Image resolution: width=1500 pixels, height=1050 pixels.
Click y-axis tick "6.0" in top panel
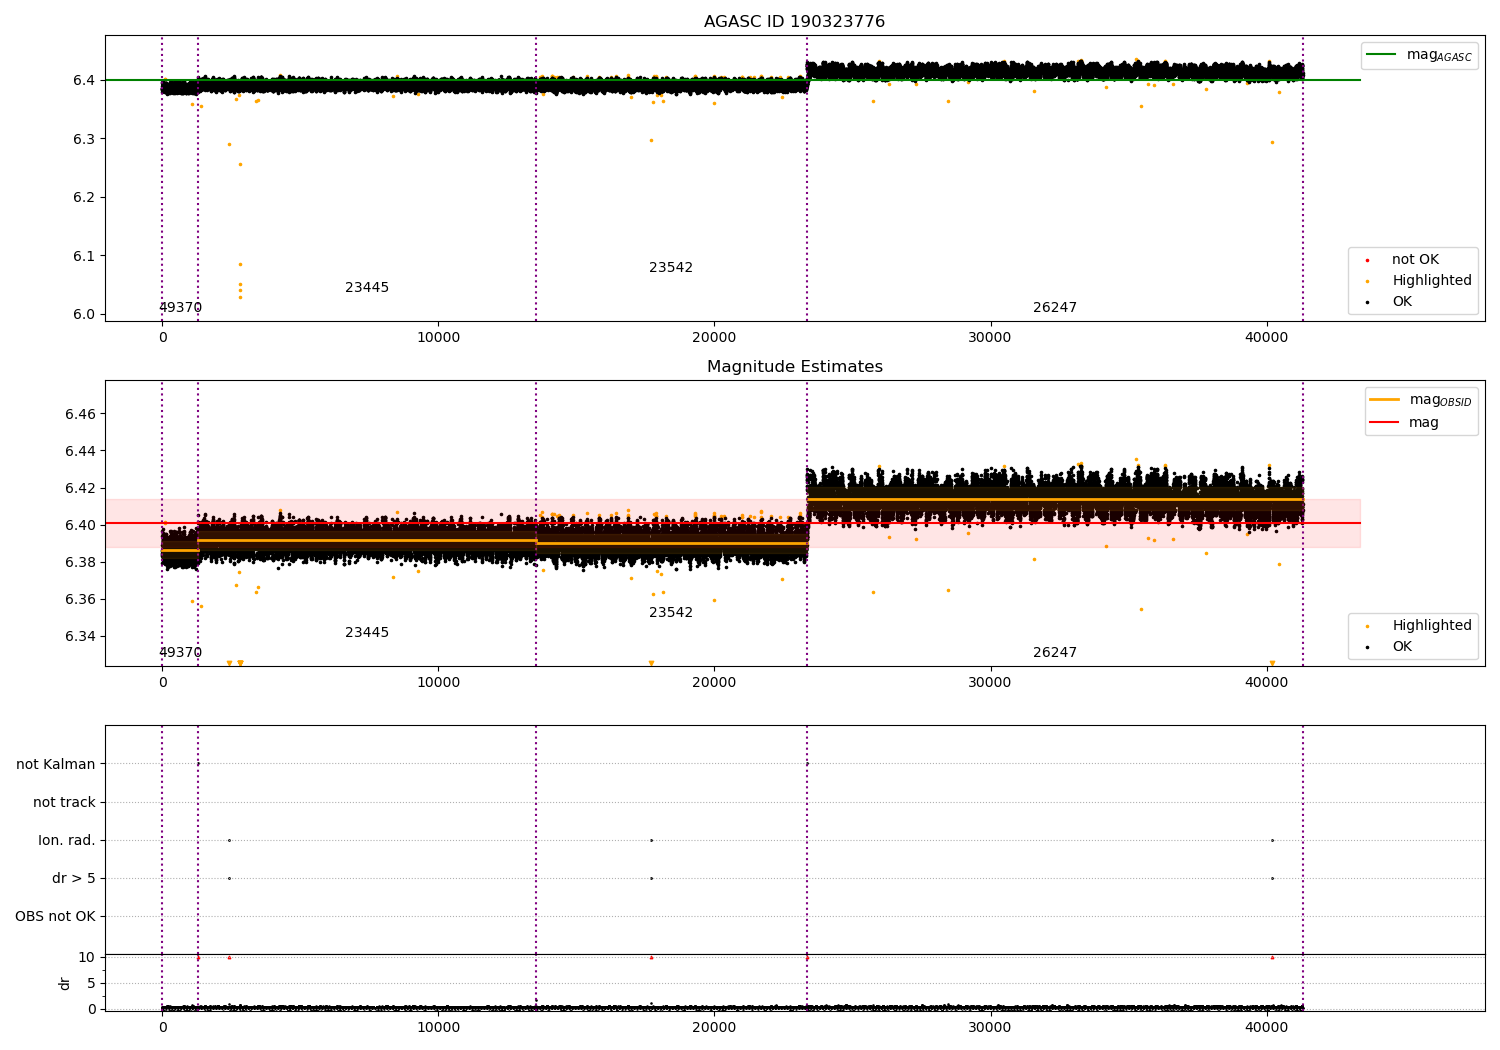click(x=84, y=314)
